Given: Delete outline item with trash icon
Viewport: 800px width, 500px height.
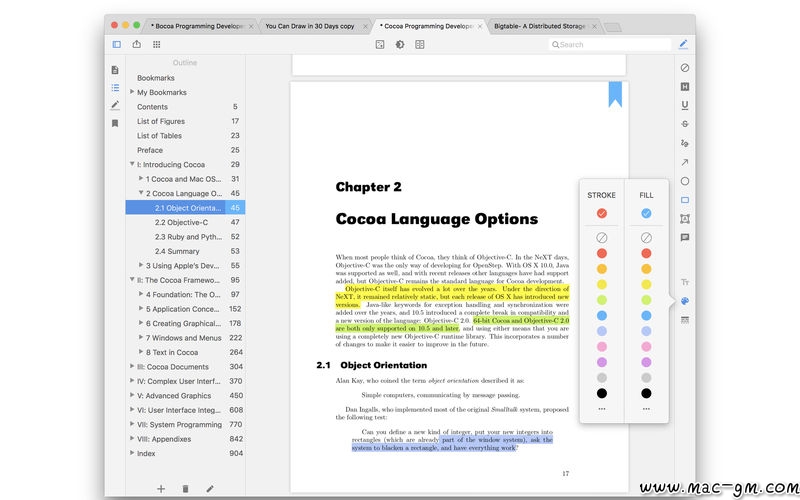Looking at the screenshot, I should pyautogui.click(x=185, y=489).
